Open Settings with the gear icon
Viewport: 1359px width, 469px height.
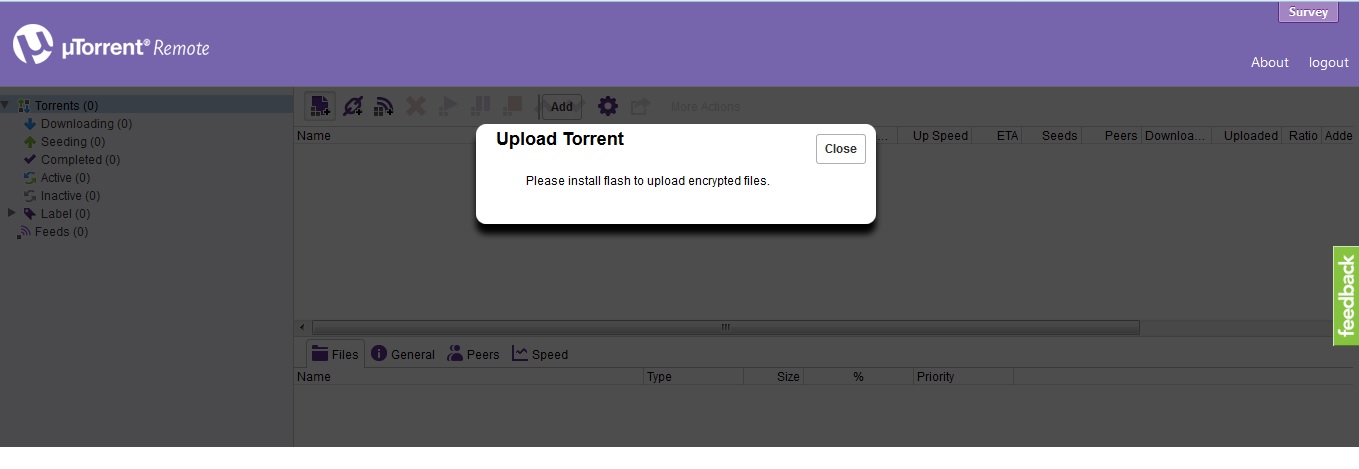607,106
